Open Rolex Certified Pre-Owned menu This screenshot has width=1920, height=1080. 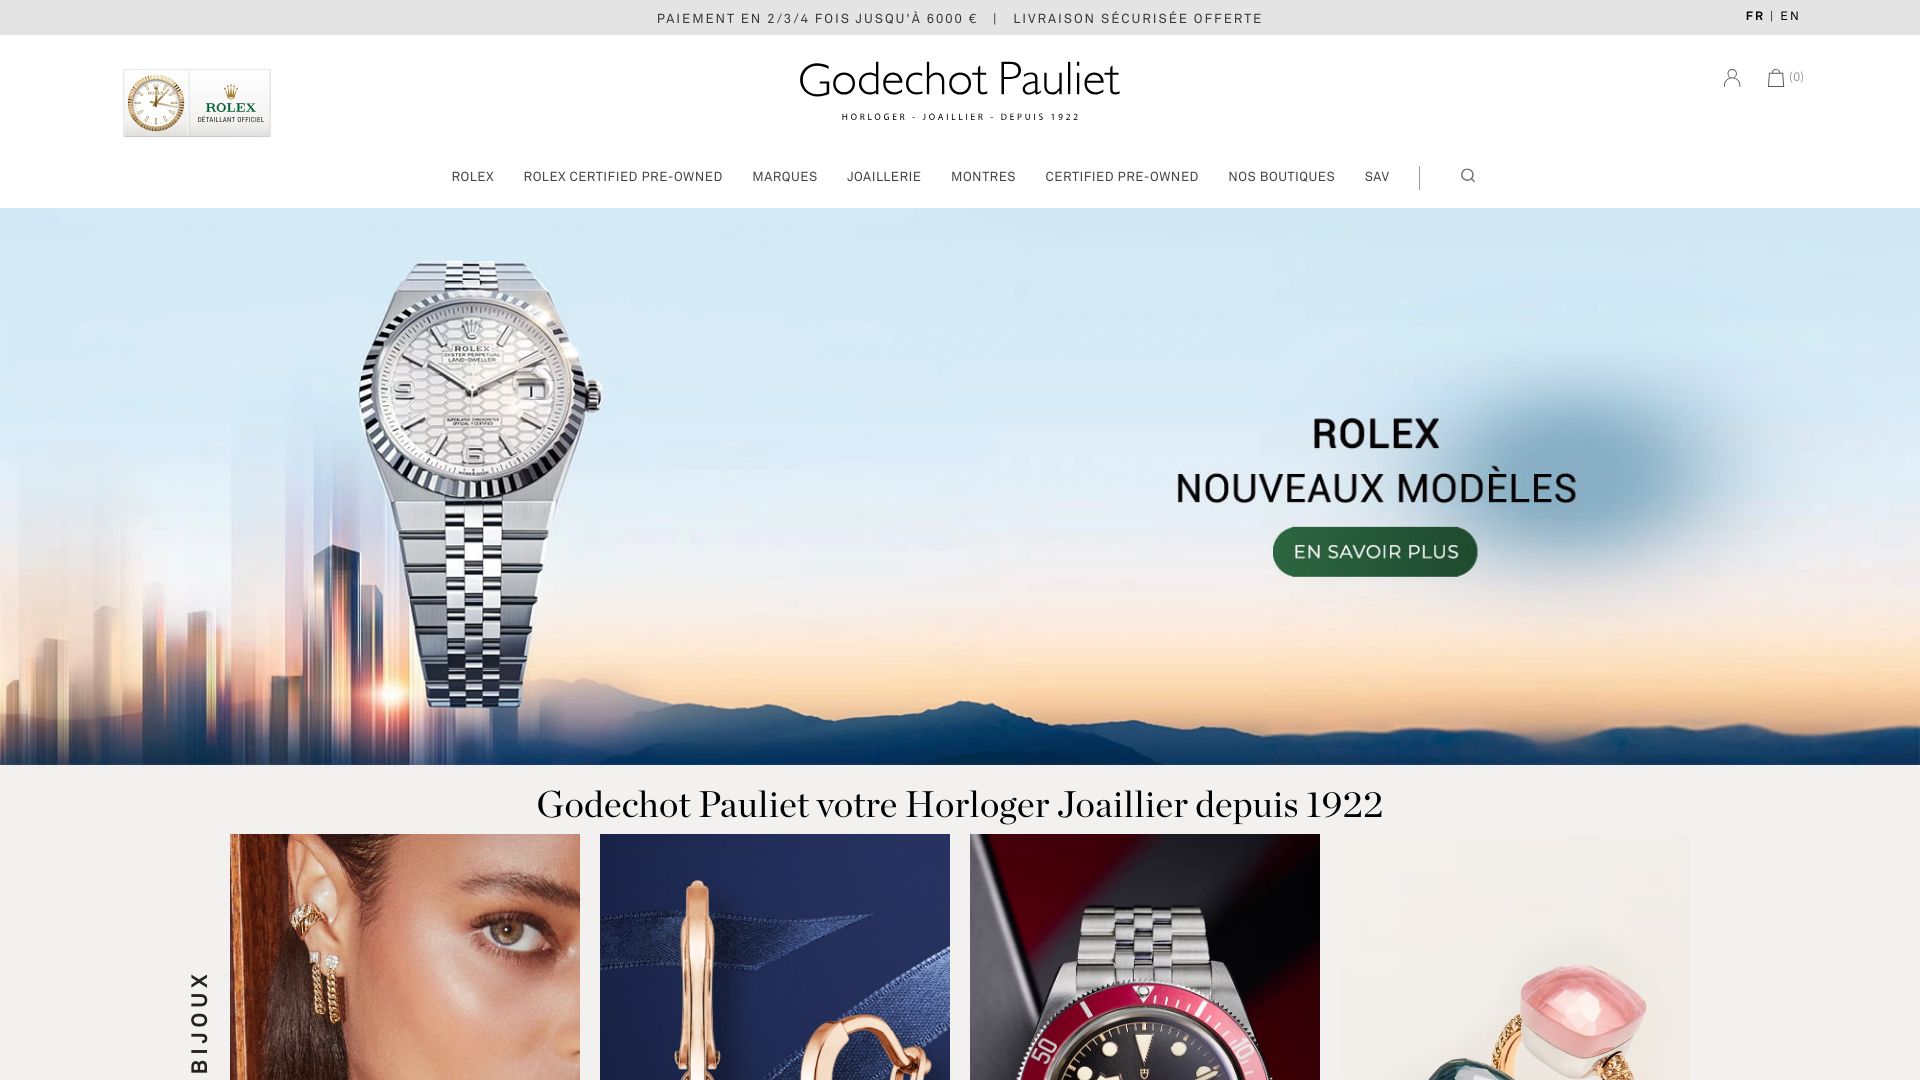623,177
